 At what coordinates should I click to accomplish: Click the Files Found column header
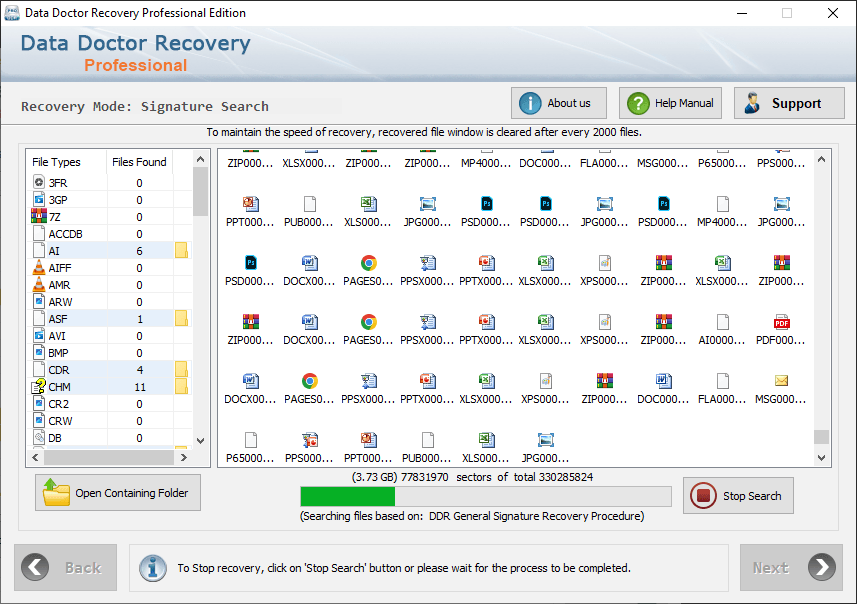[139, 162]
